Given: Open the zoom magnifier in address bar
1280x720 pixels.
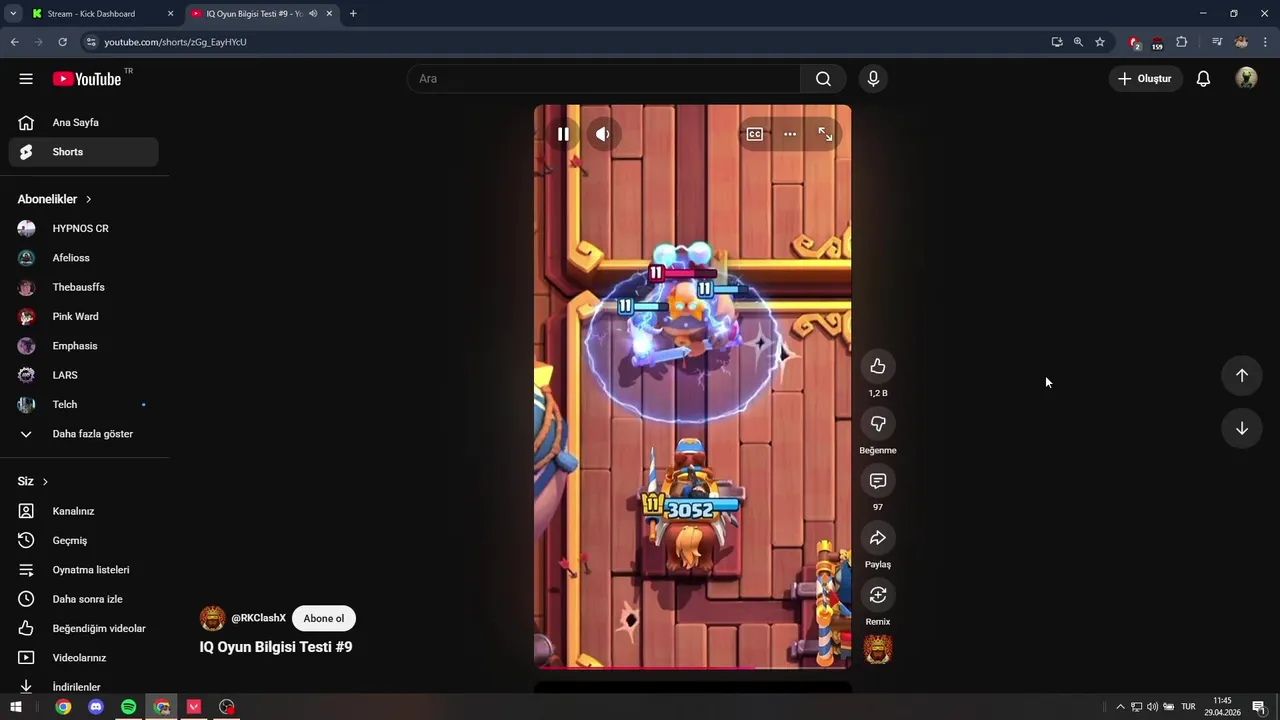Looking at the screenshot, I should pyautogui.click(x=1078, y=42).
